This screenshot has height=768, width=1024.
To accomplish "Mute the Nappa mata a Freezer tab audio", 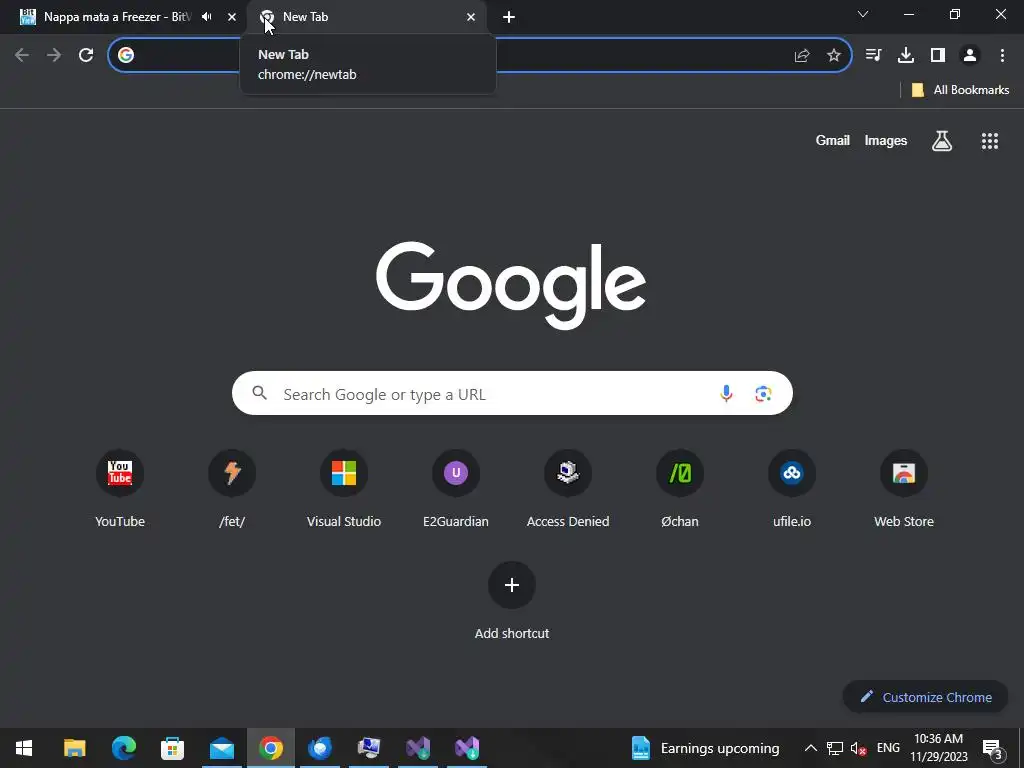I will (207, 17).
